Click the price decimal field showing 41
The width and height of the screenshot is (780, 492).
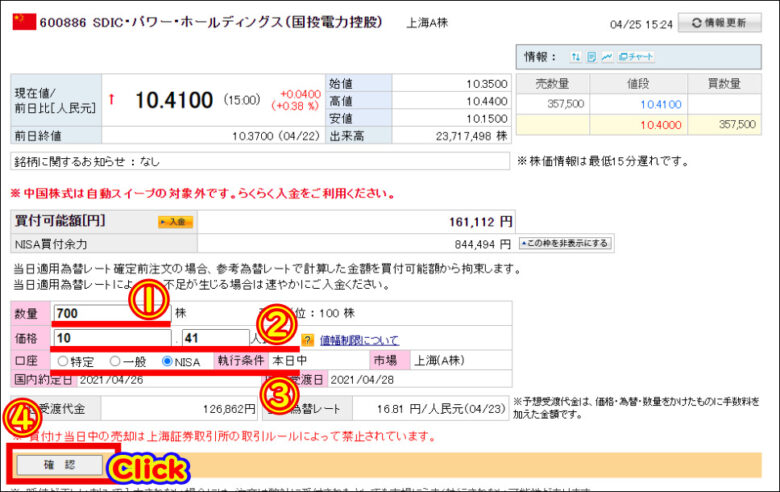tap(215, 338)
